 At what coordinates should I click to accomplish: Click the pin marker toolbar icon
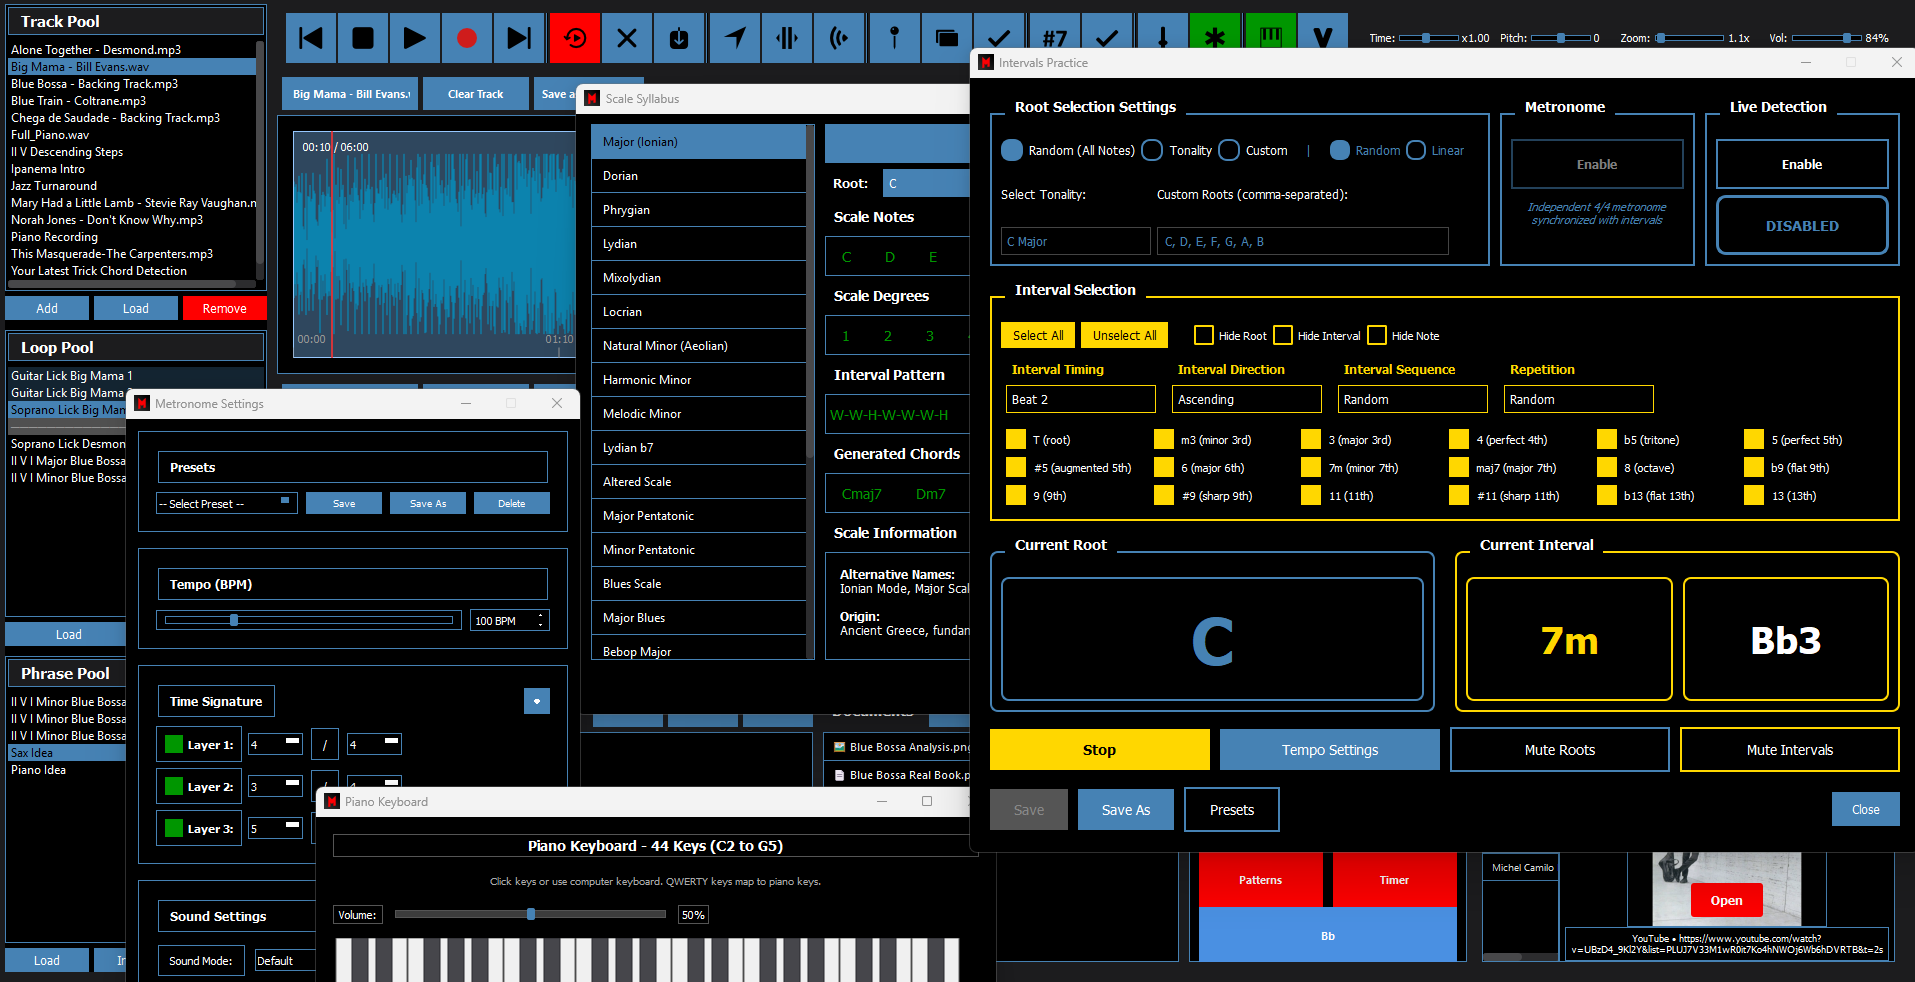[894, 37]
